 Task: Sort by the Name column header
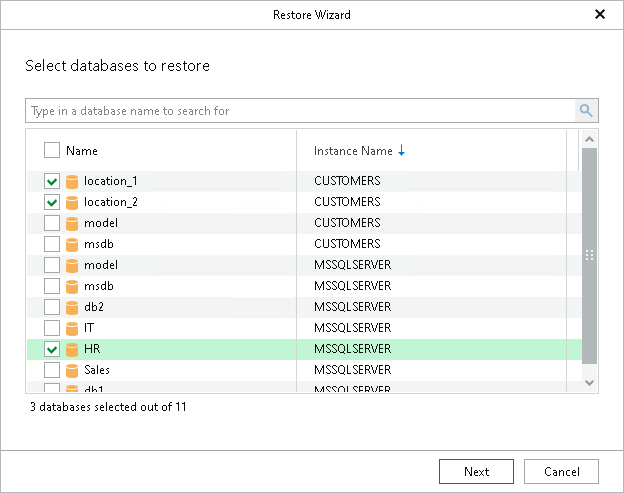[x=82, y=151]
